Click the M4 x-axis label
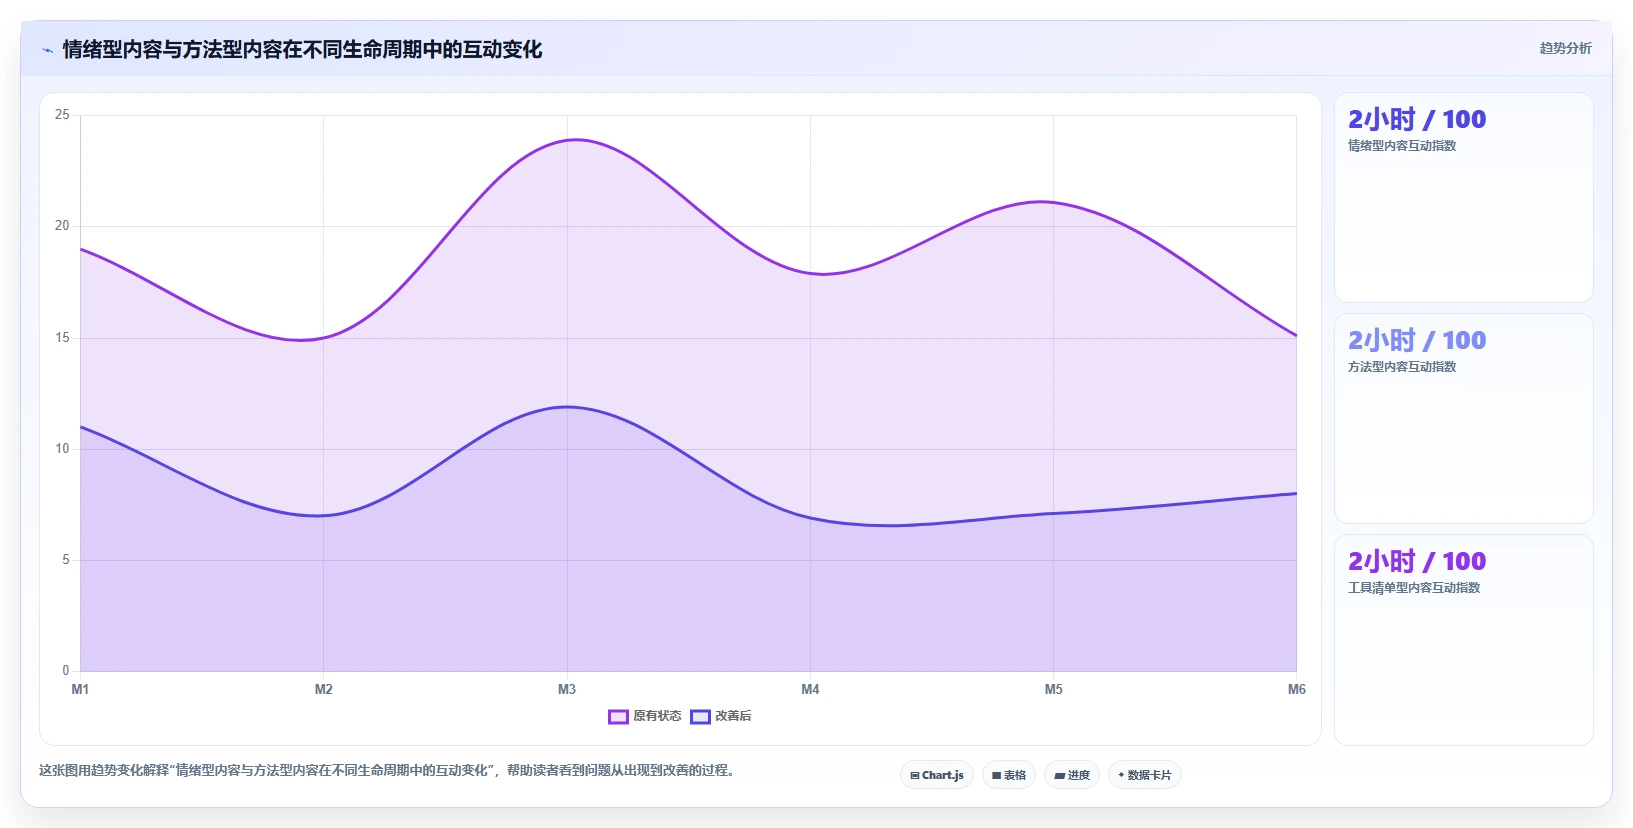 810,689
